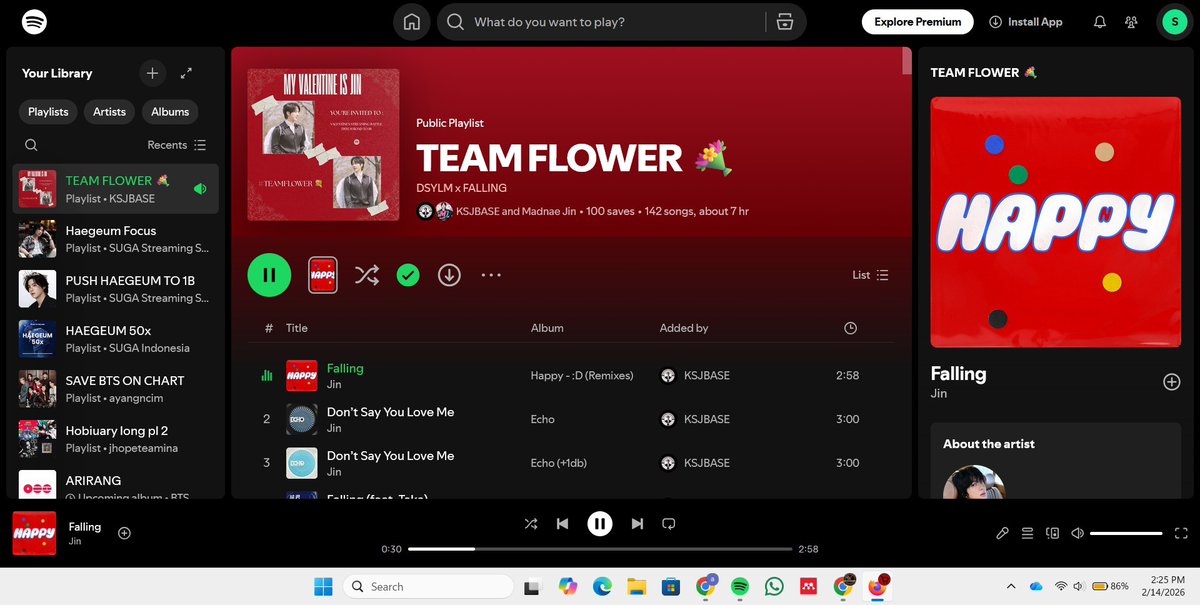Screen dimensions: 1200x605
Task: Show hidden system tray icons chevron
Action: coord(1010,586)
